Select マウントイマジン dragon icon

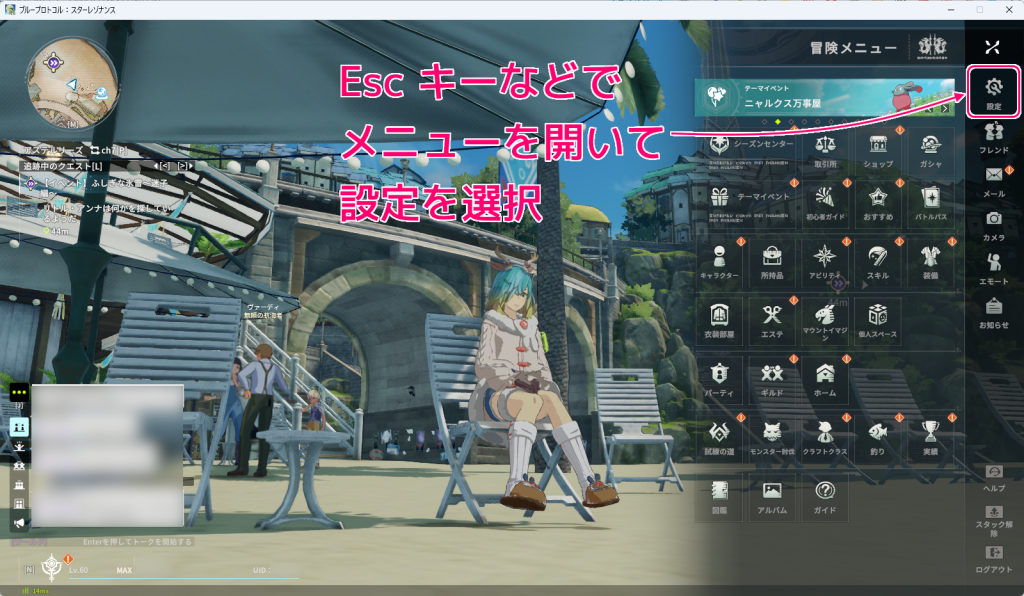pos(827,318)
